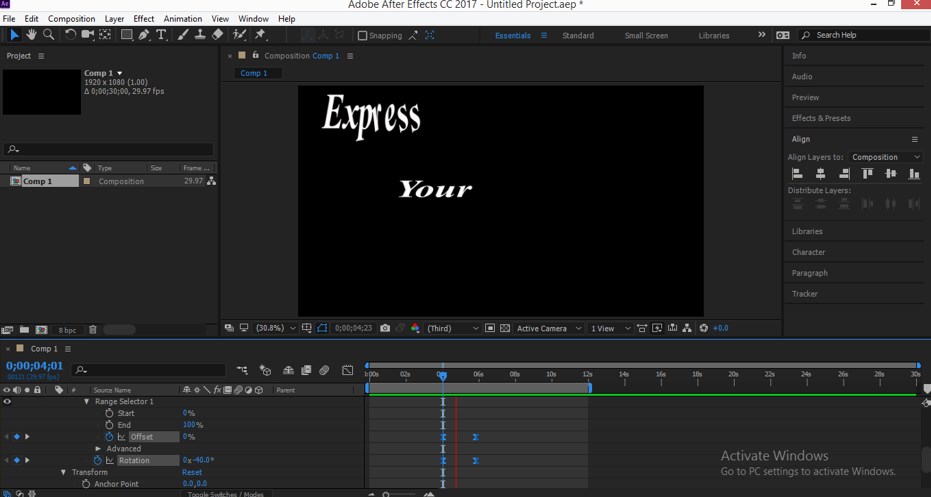Create new folder in Project panel
This screenshot has height=497, width=931.
click(x=24, y=330)
